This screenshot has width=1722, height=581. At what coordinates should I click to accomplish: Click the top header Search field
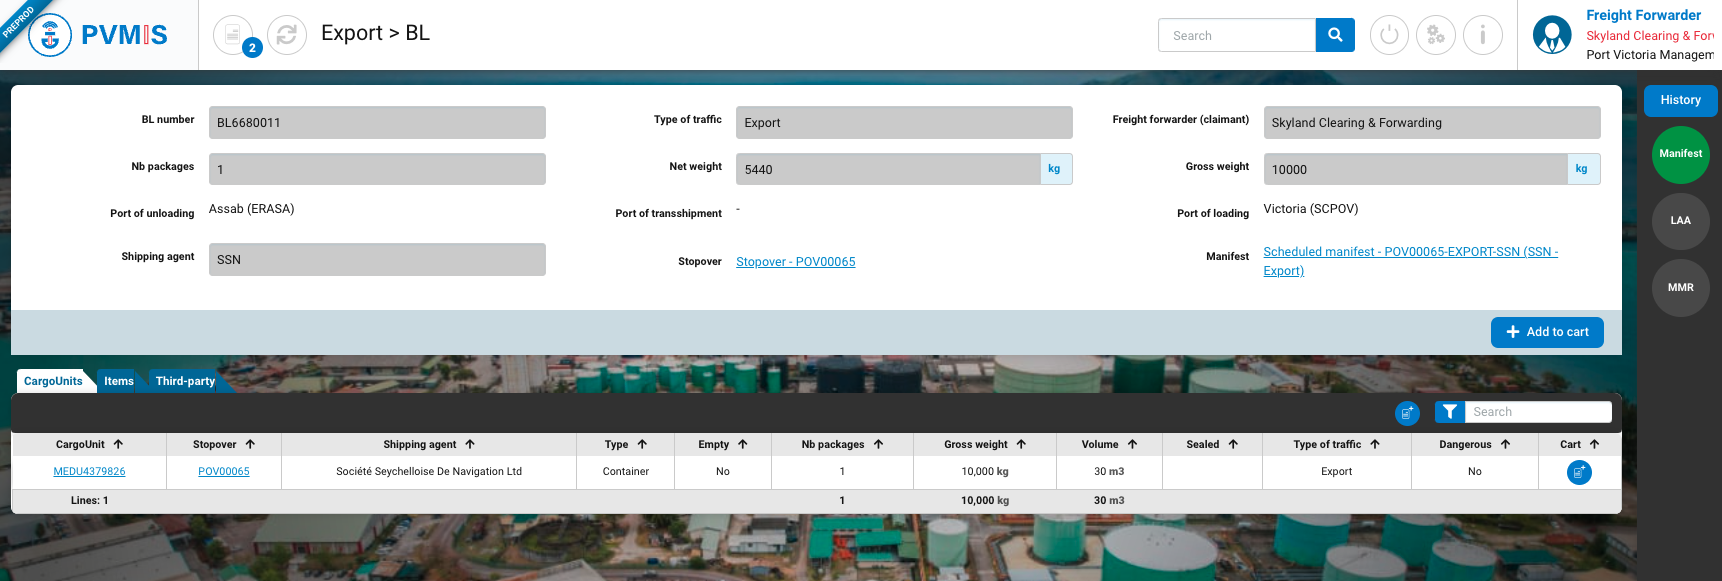coord(1237,35)
